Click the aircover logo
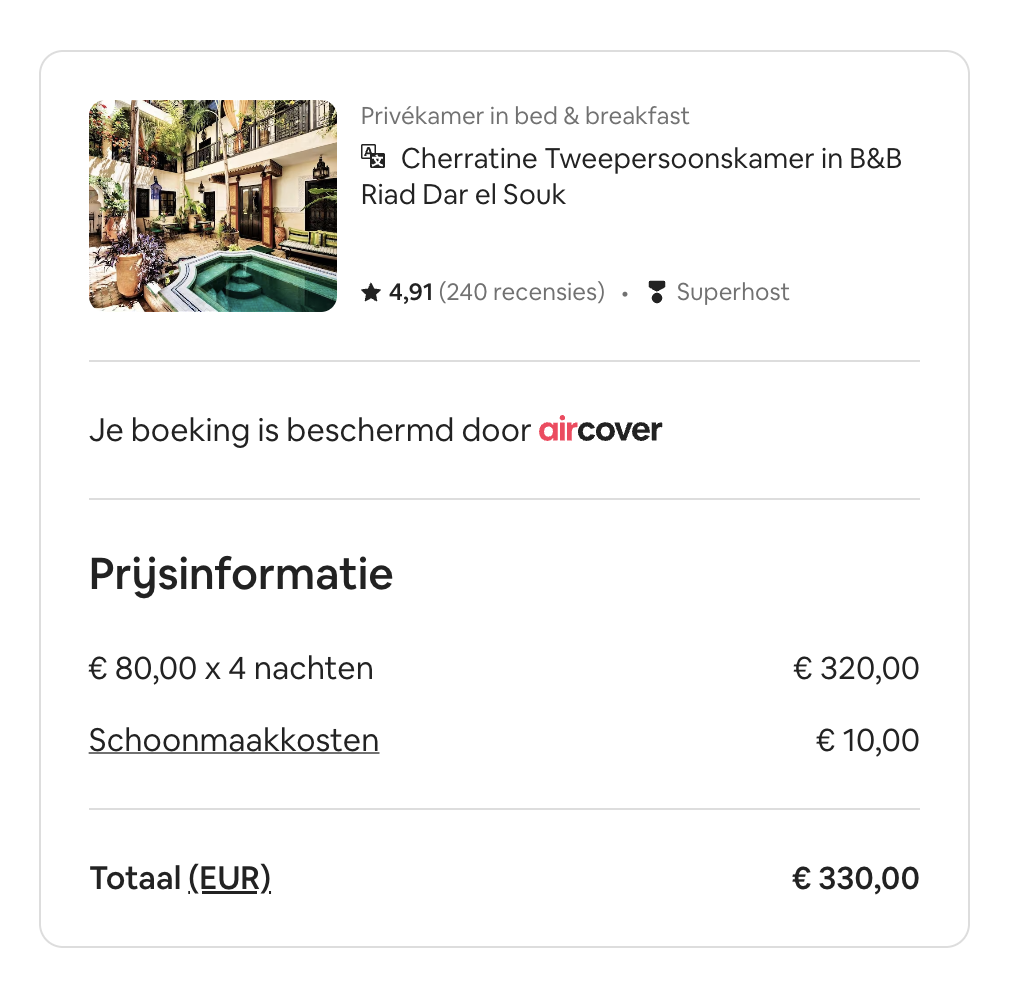 click(600, 430)
